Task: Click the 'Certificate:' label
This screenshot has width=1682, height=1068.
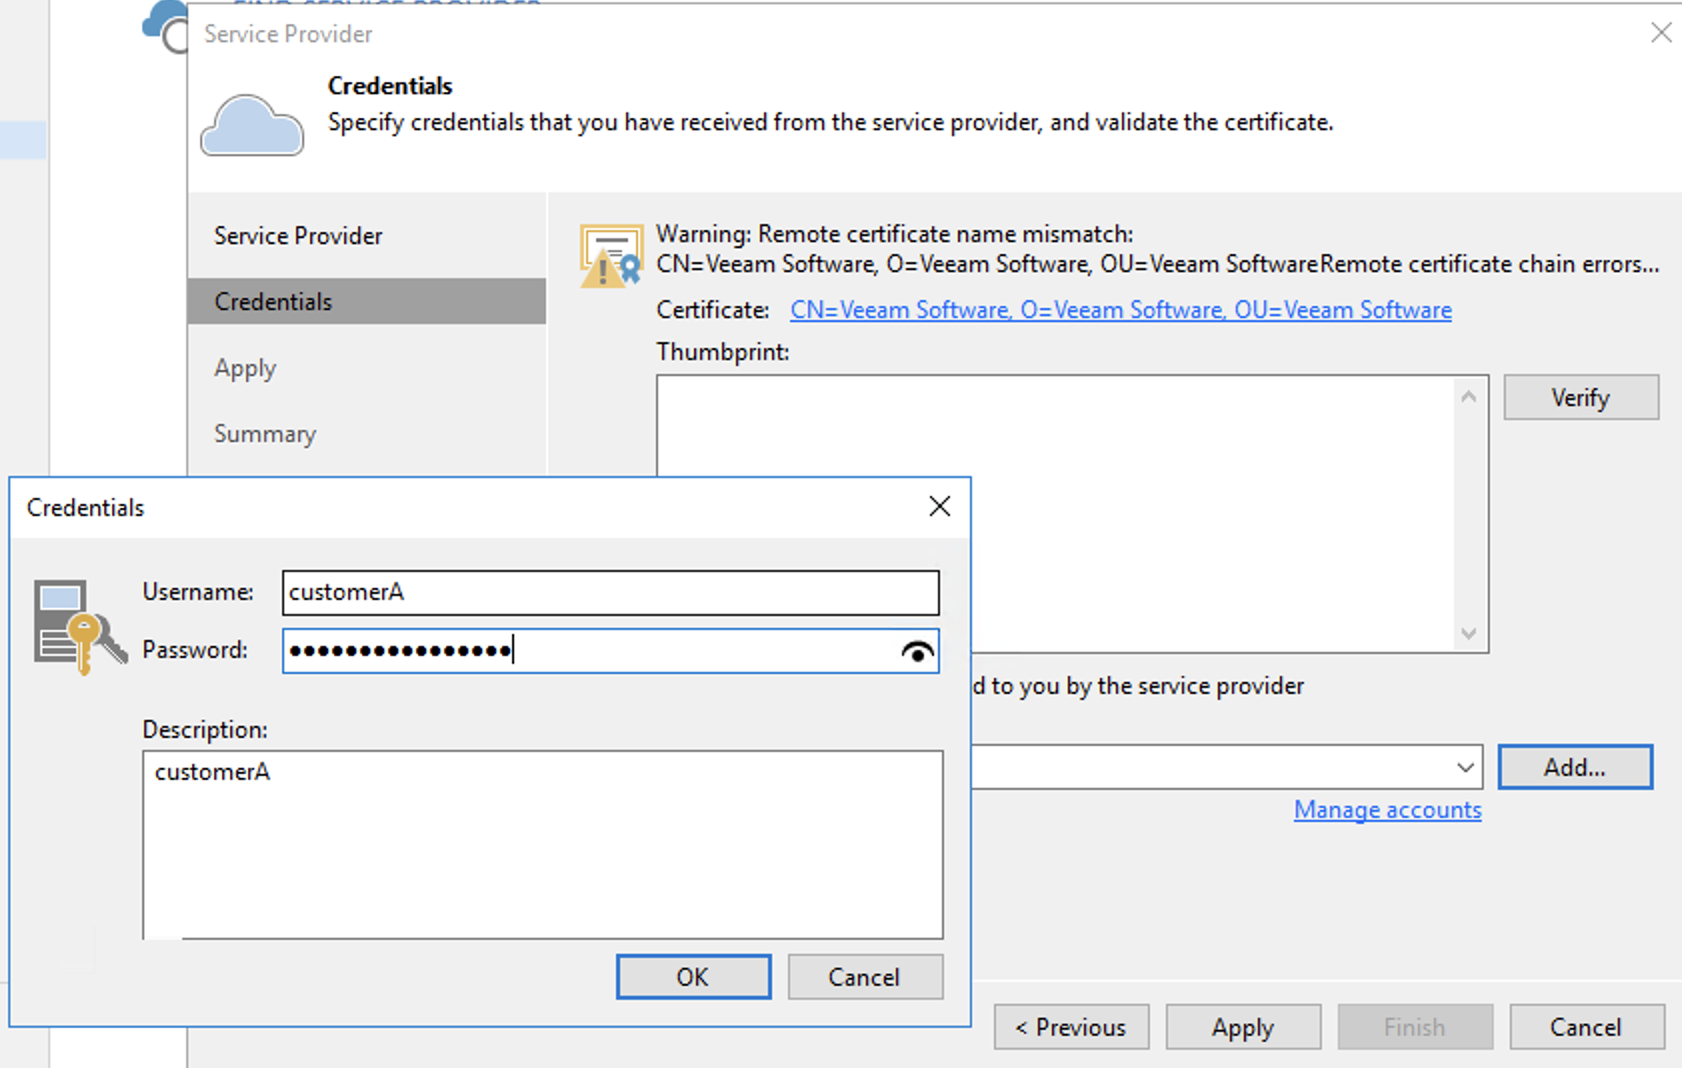Action: (x=712, y=310)
